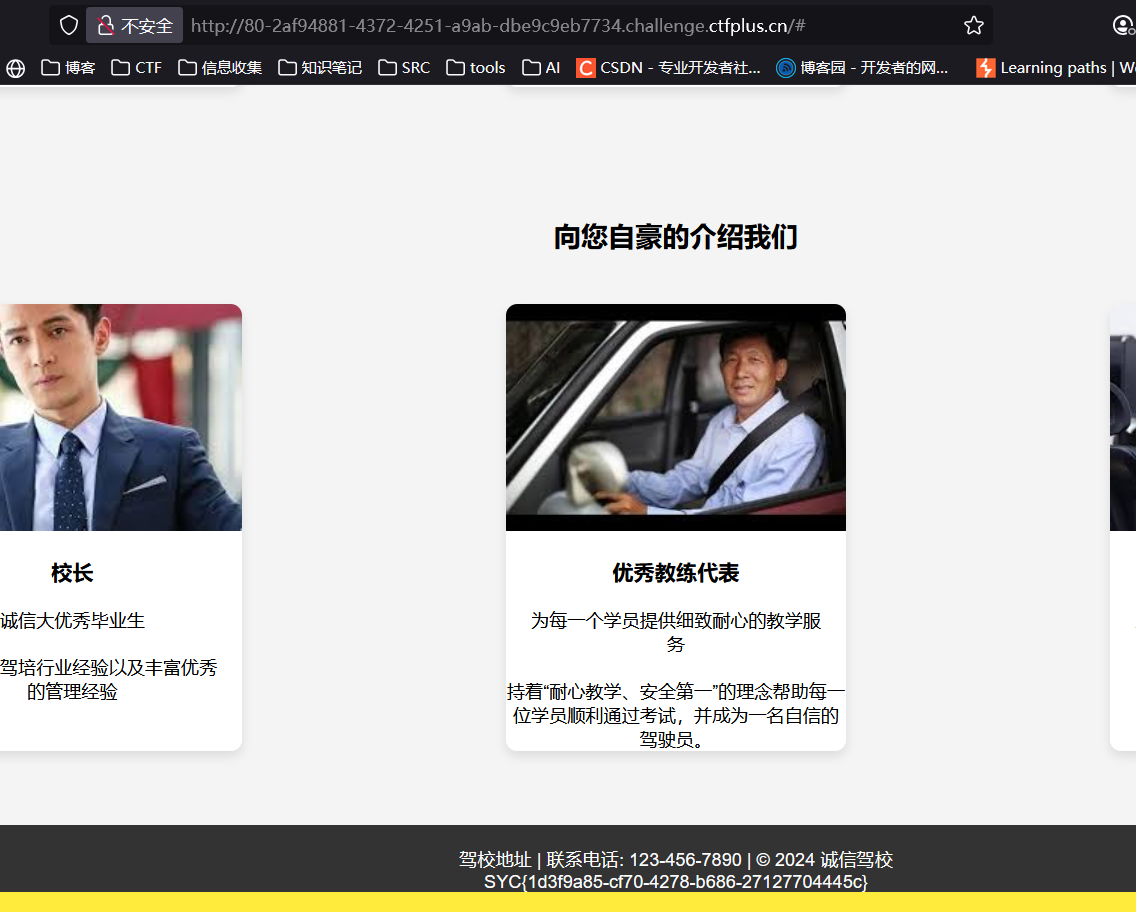
Task: Expand the 信息收集 bookmark folder
Action: (220, 68)
